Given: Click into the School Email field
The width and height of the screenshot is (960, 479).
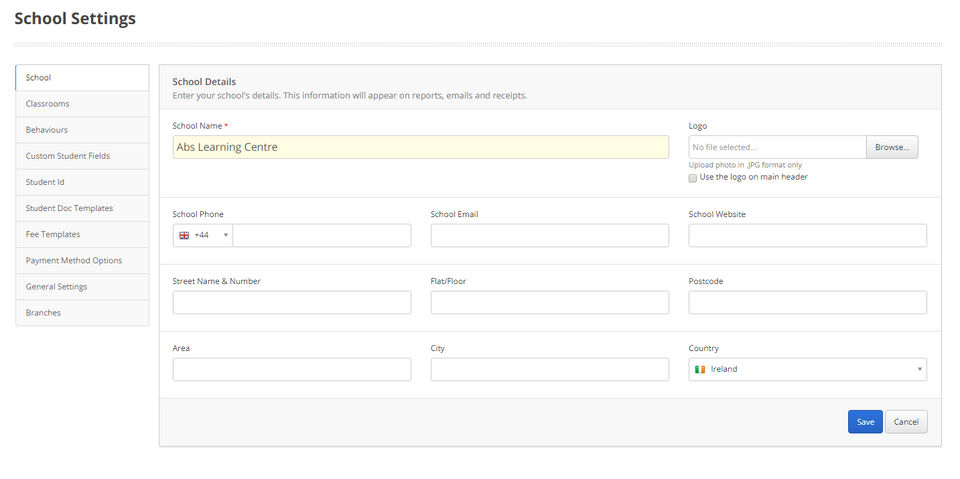Looking at the screenshot, I should click(549, 235).
